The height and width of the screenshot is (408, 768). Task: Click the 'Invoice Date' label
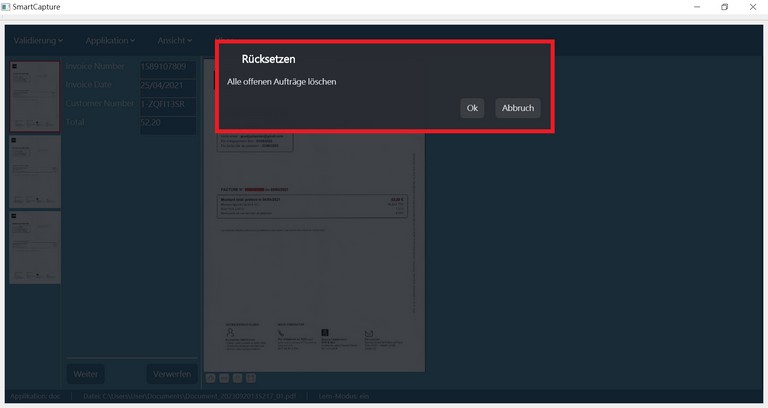[89, 85]
